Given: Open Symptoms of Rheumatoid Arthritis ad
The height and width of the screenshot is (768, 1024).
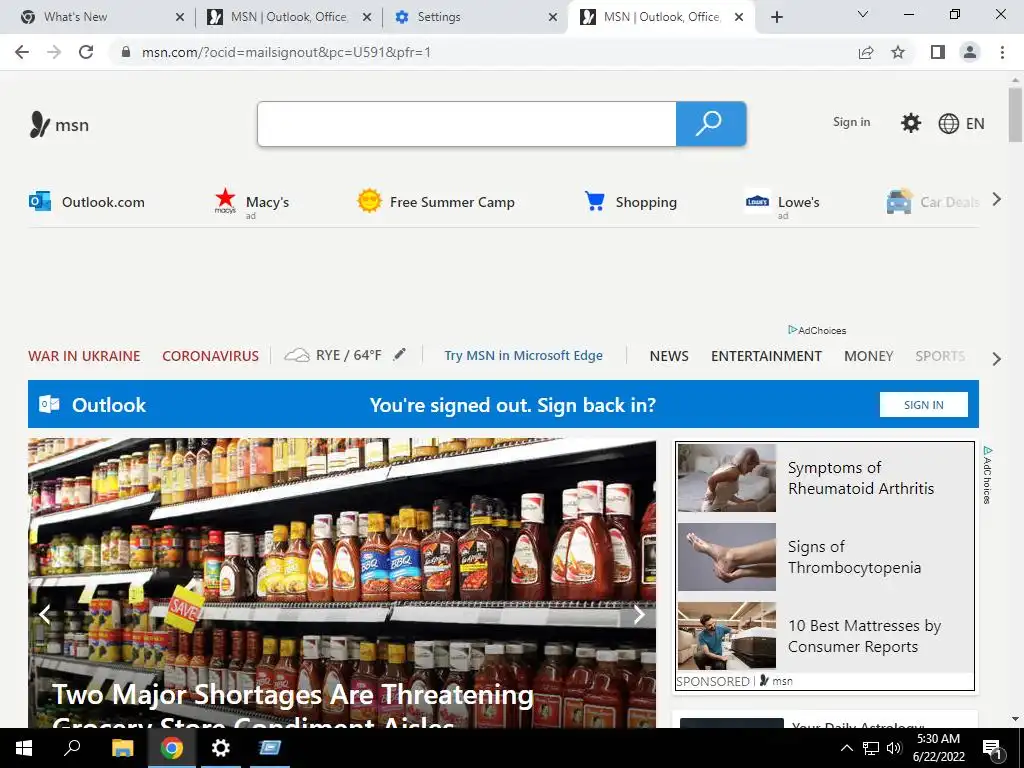Looking at the screenshot, I should click(861, 477).
